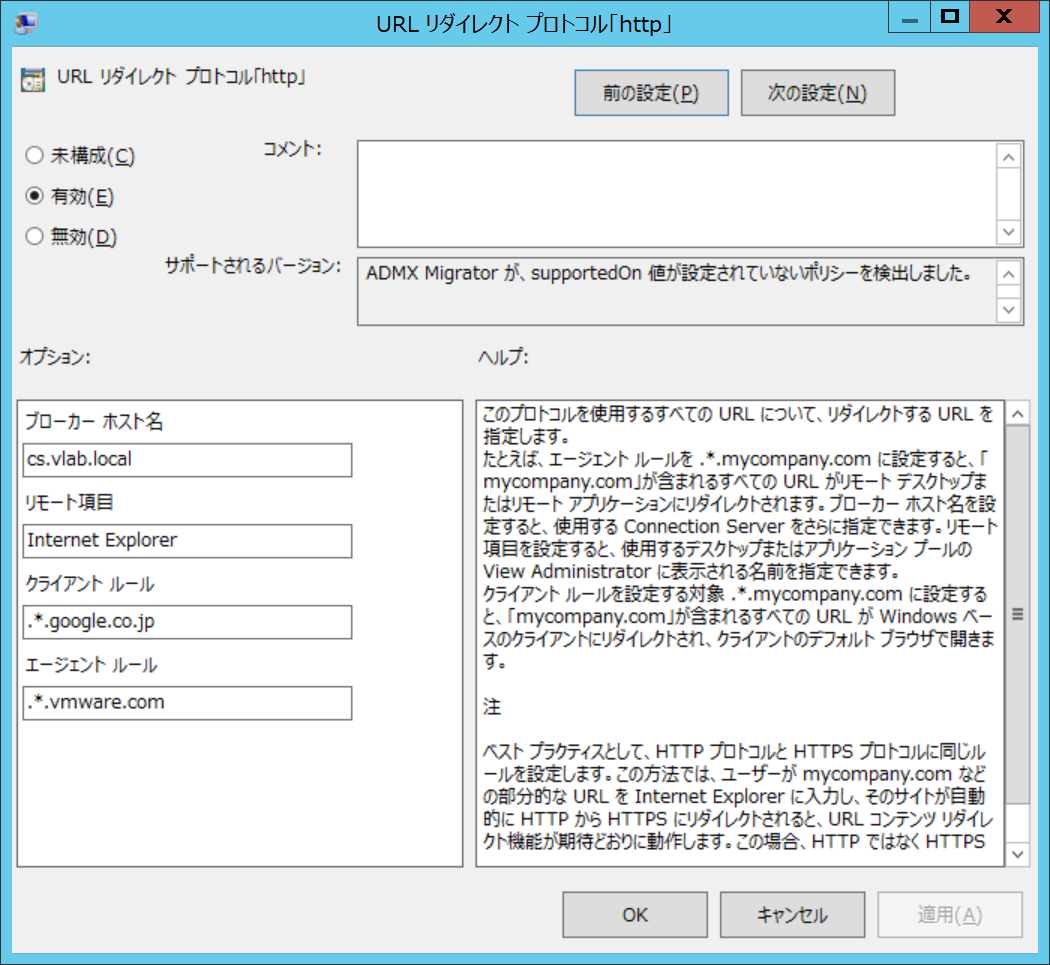Minimize the URL リダイレクト dialog window

point(909,18)
